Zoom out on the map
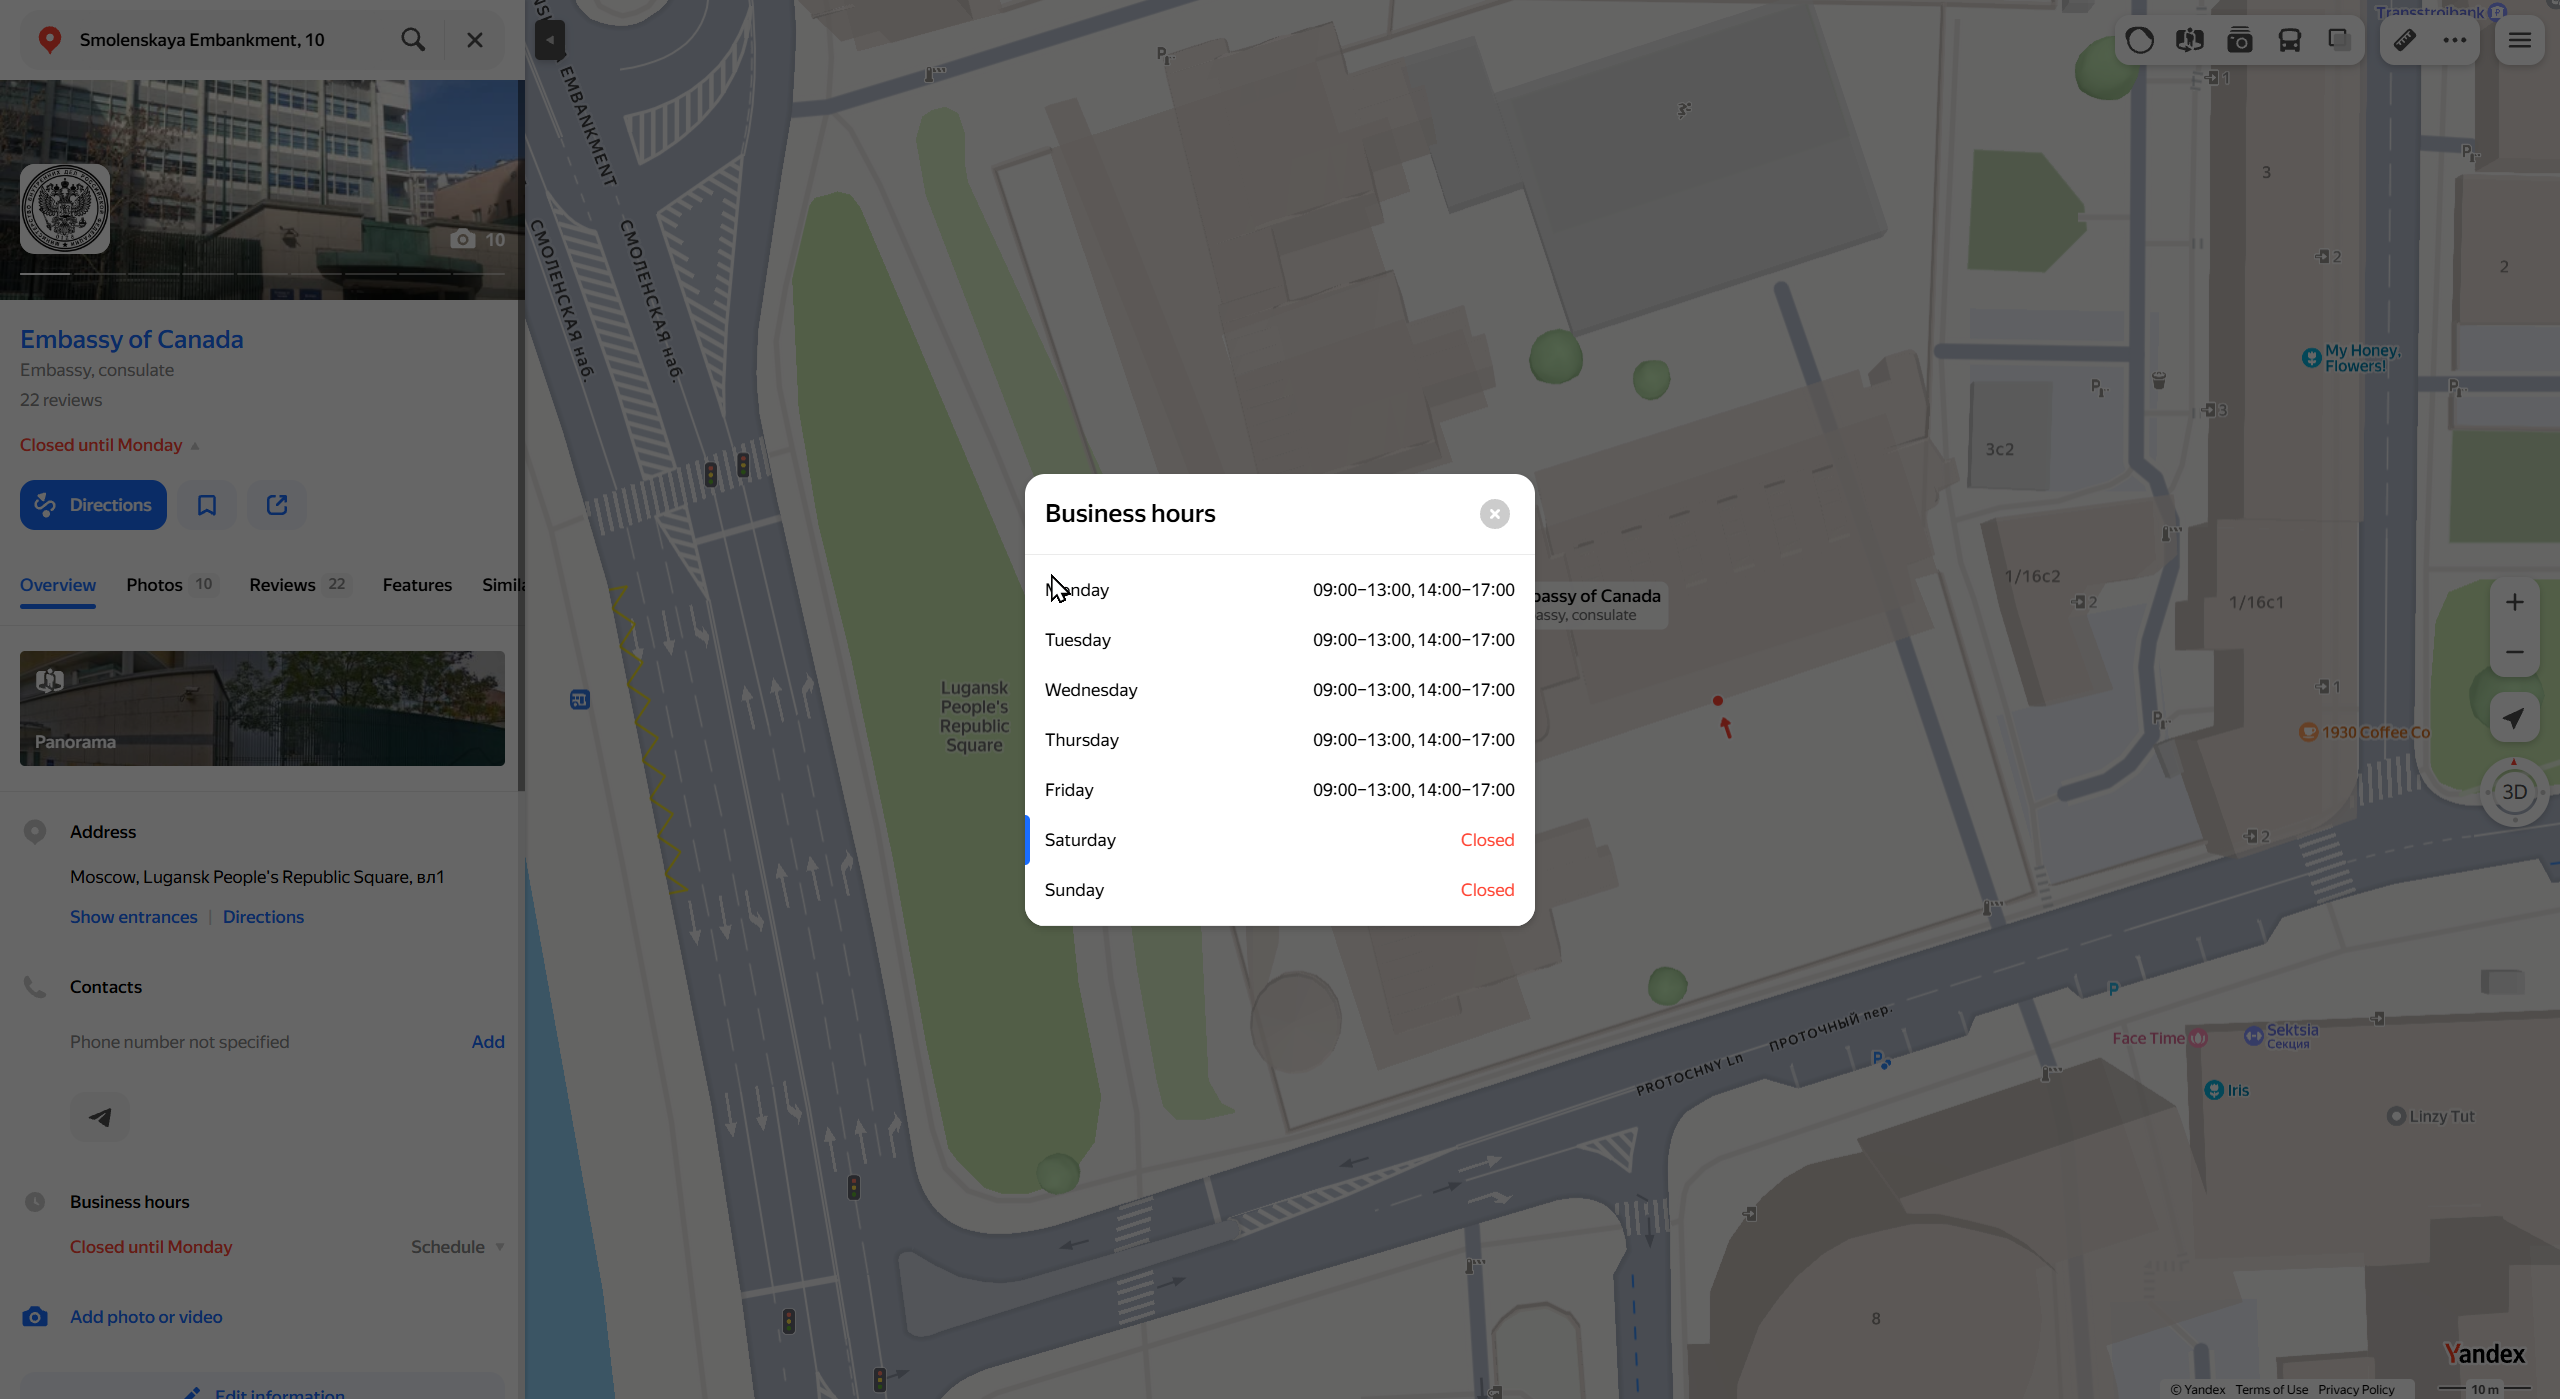Screen dimensions: 2560x1399 pos(2515,652)
